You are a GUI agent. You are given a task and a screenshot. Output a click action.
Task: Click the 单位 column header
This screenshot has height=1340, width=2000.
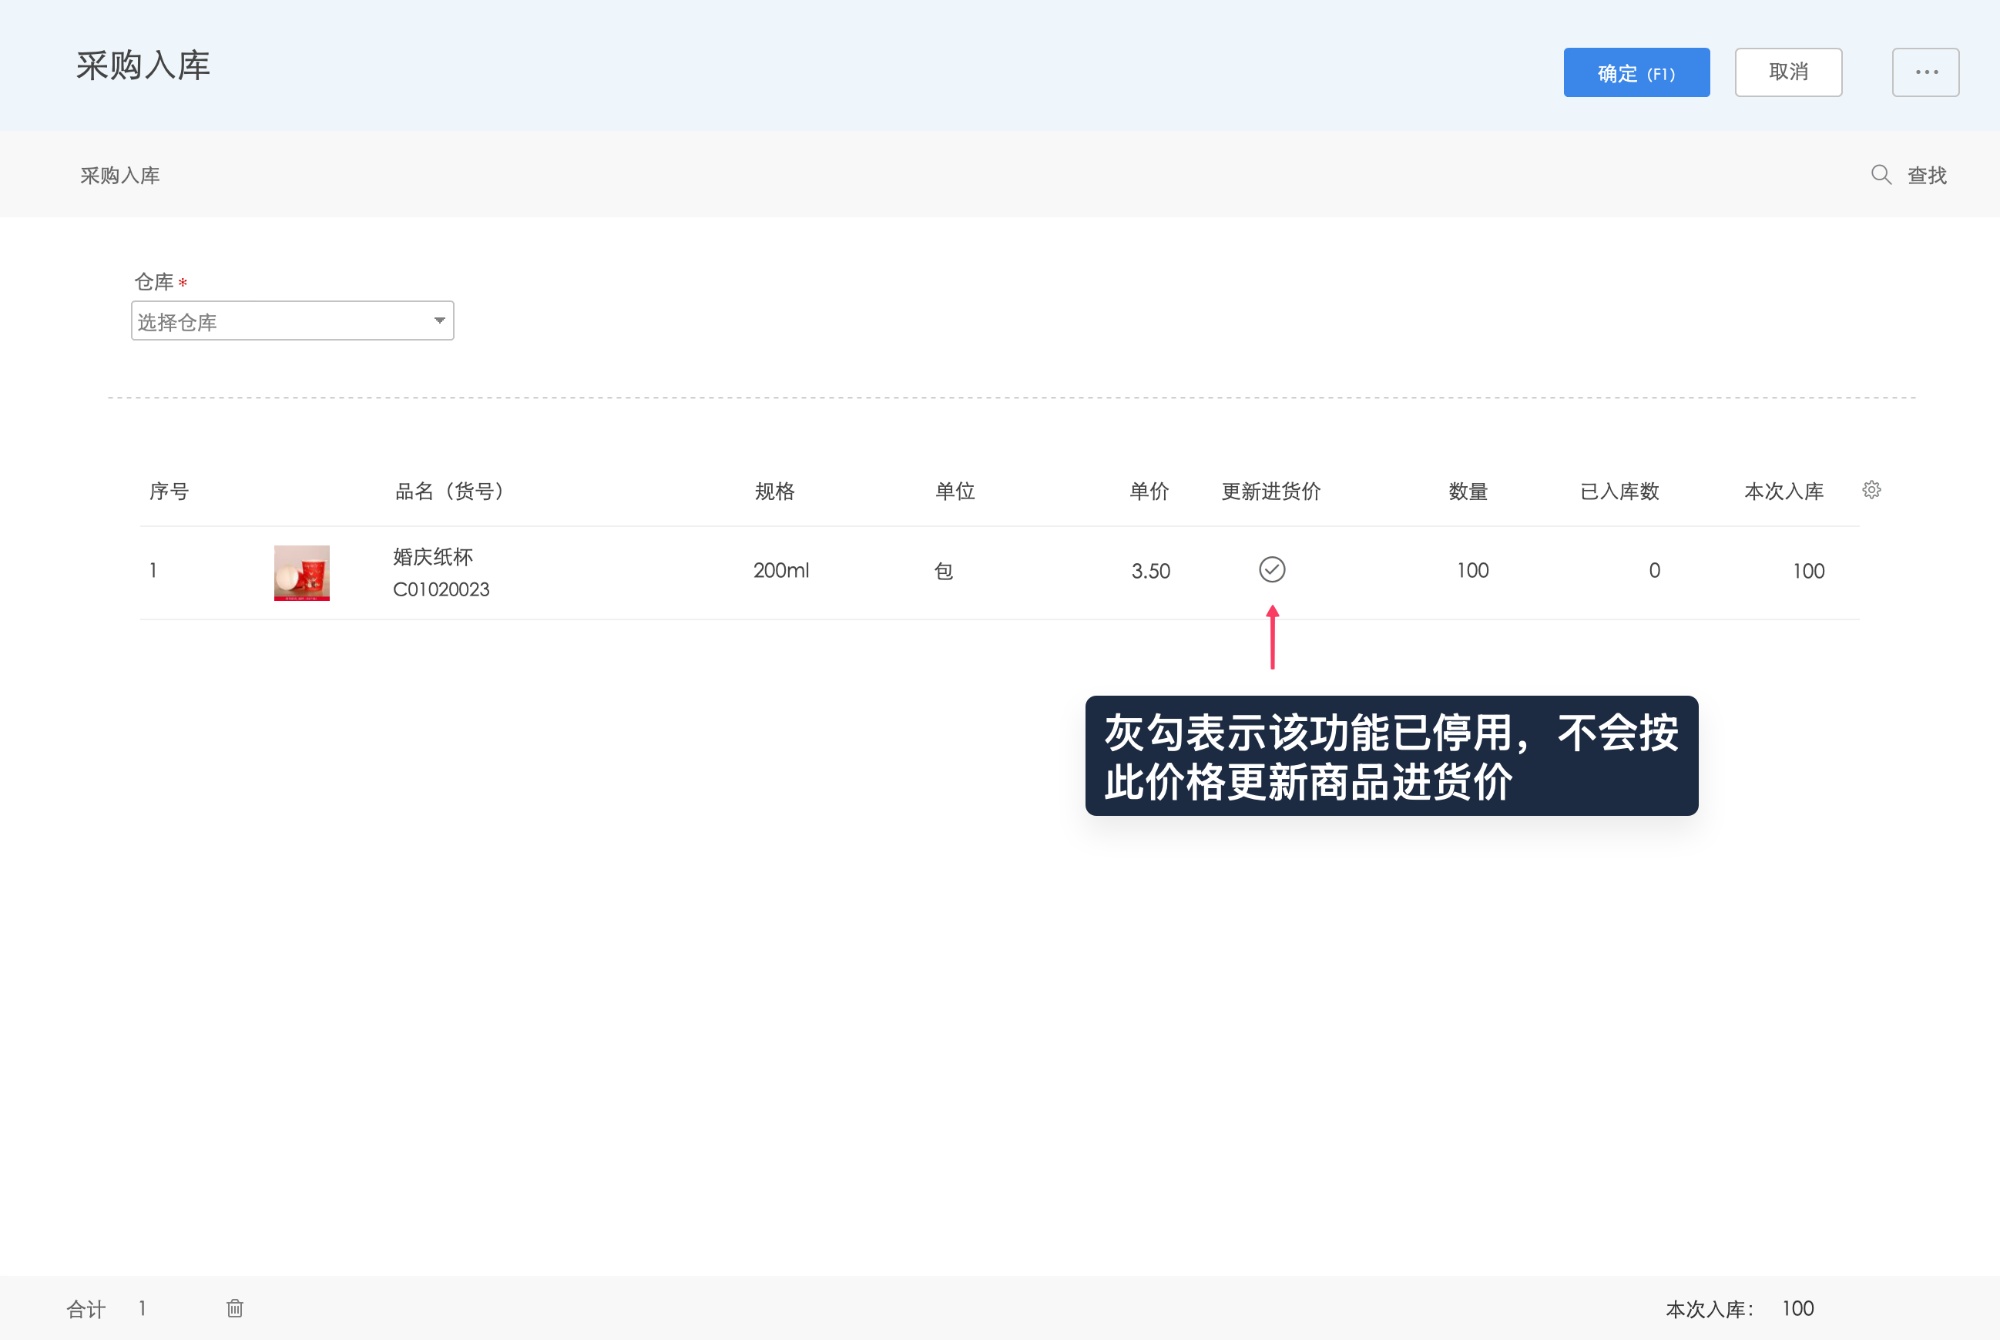pos(955,491)
